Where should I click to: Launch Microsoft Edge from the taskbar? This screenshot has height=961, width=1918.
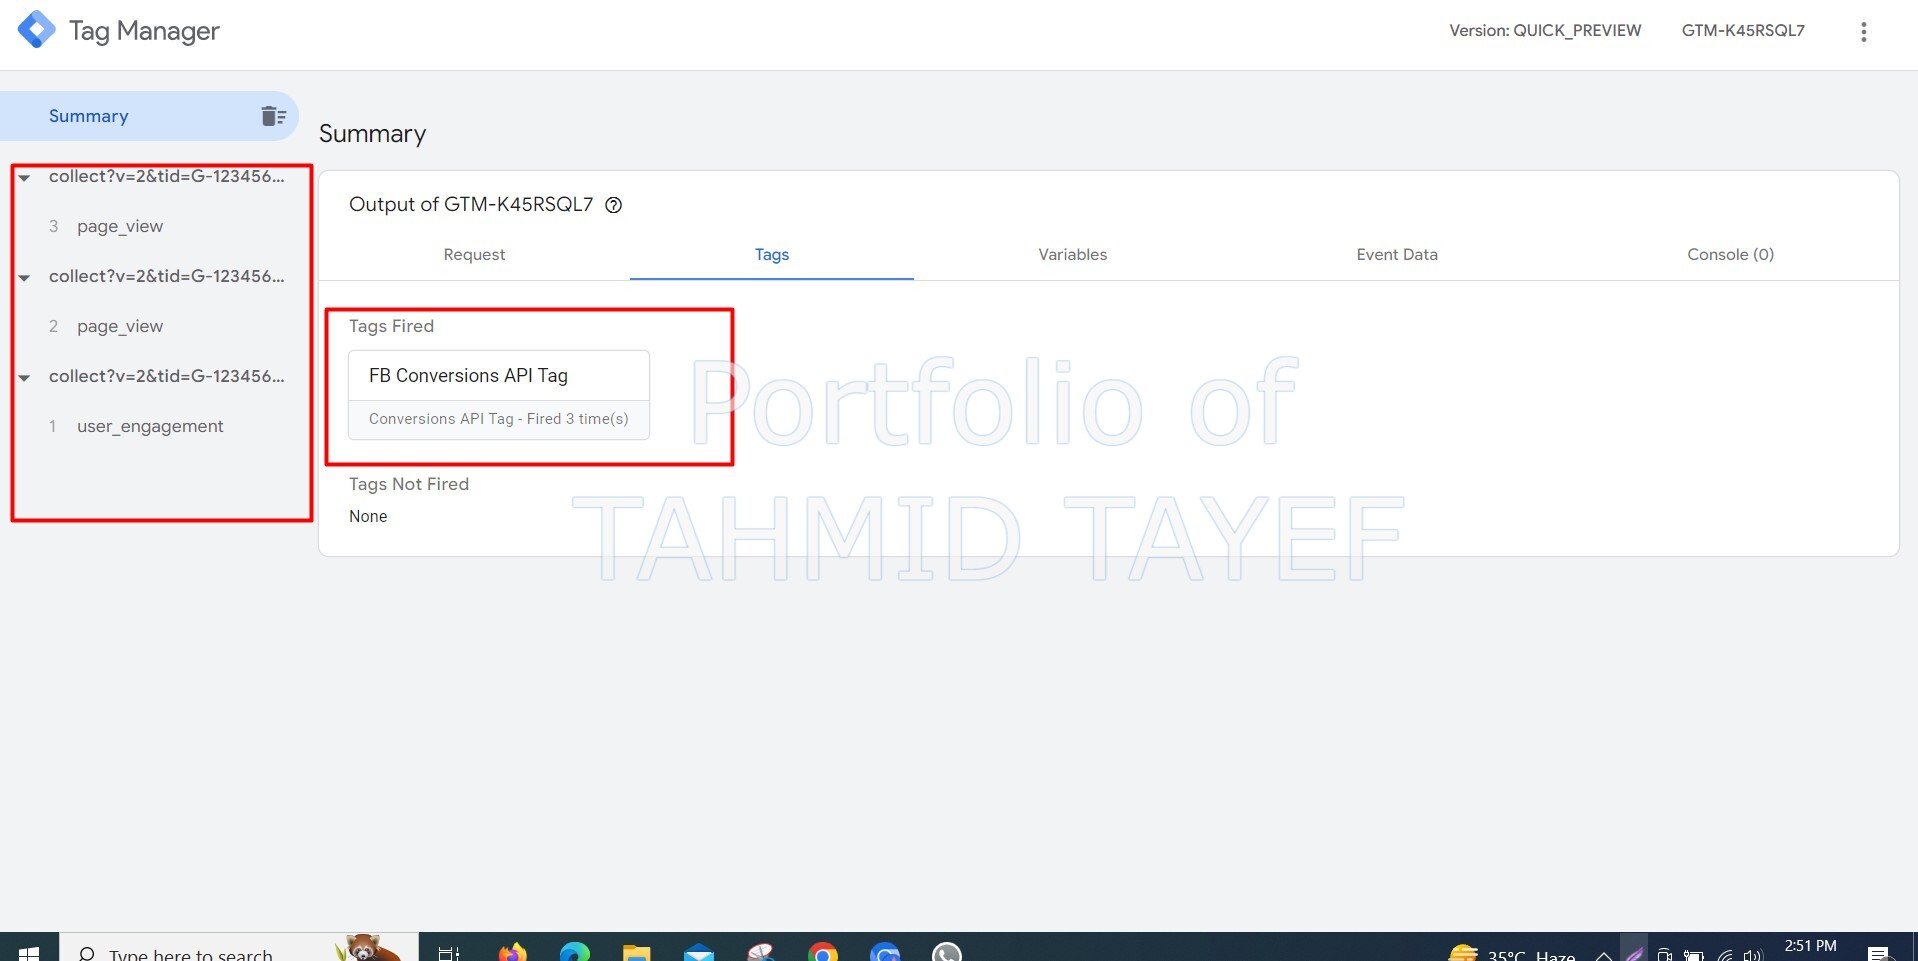point(573,951)
